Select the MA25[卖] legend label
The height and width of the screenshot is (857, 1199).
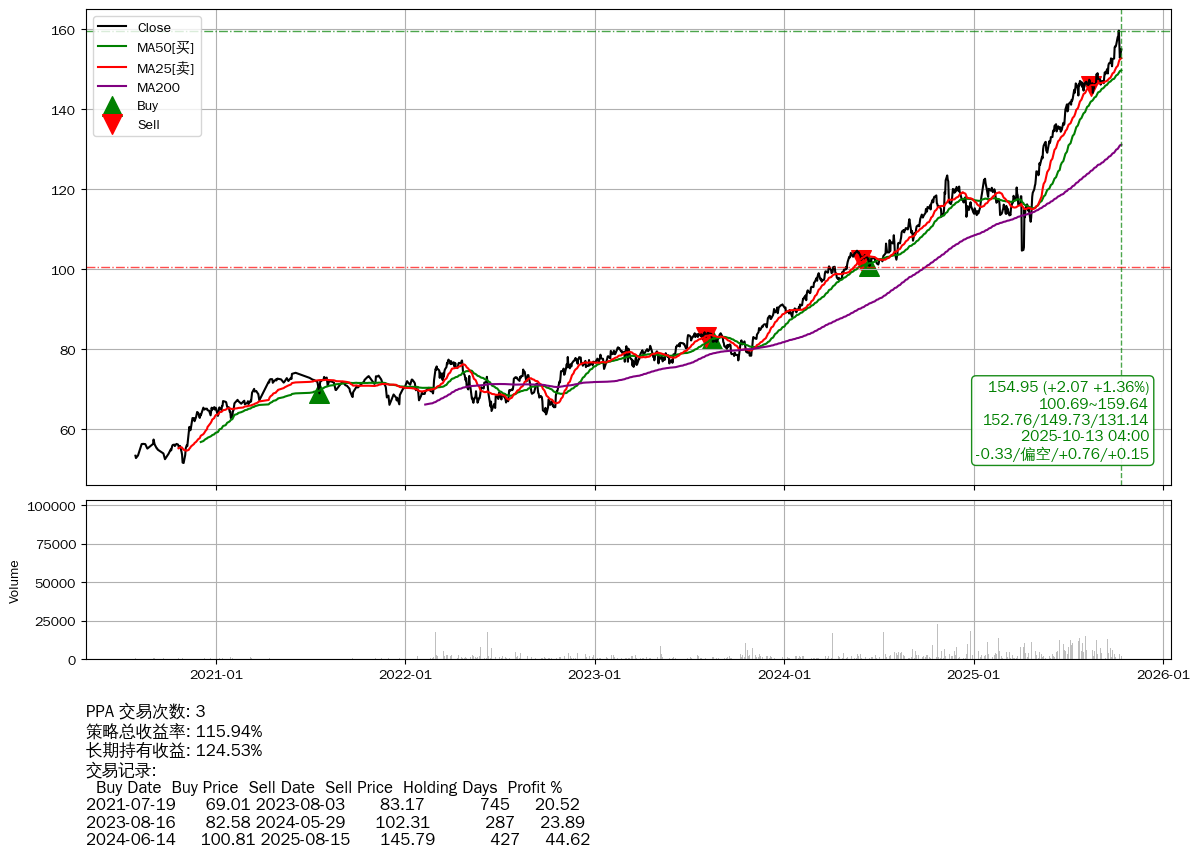(166, 68)
